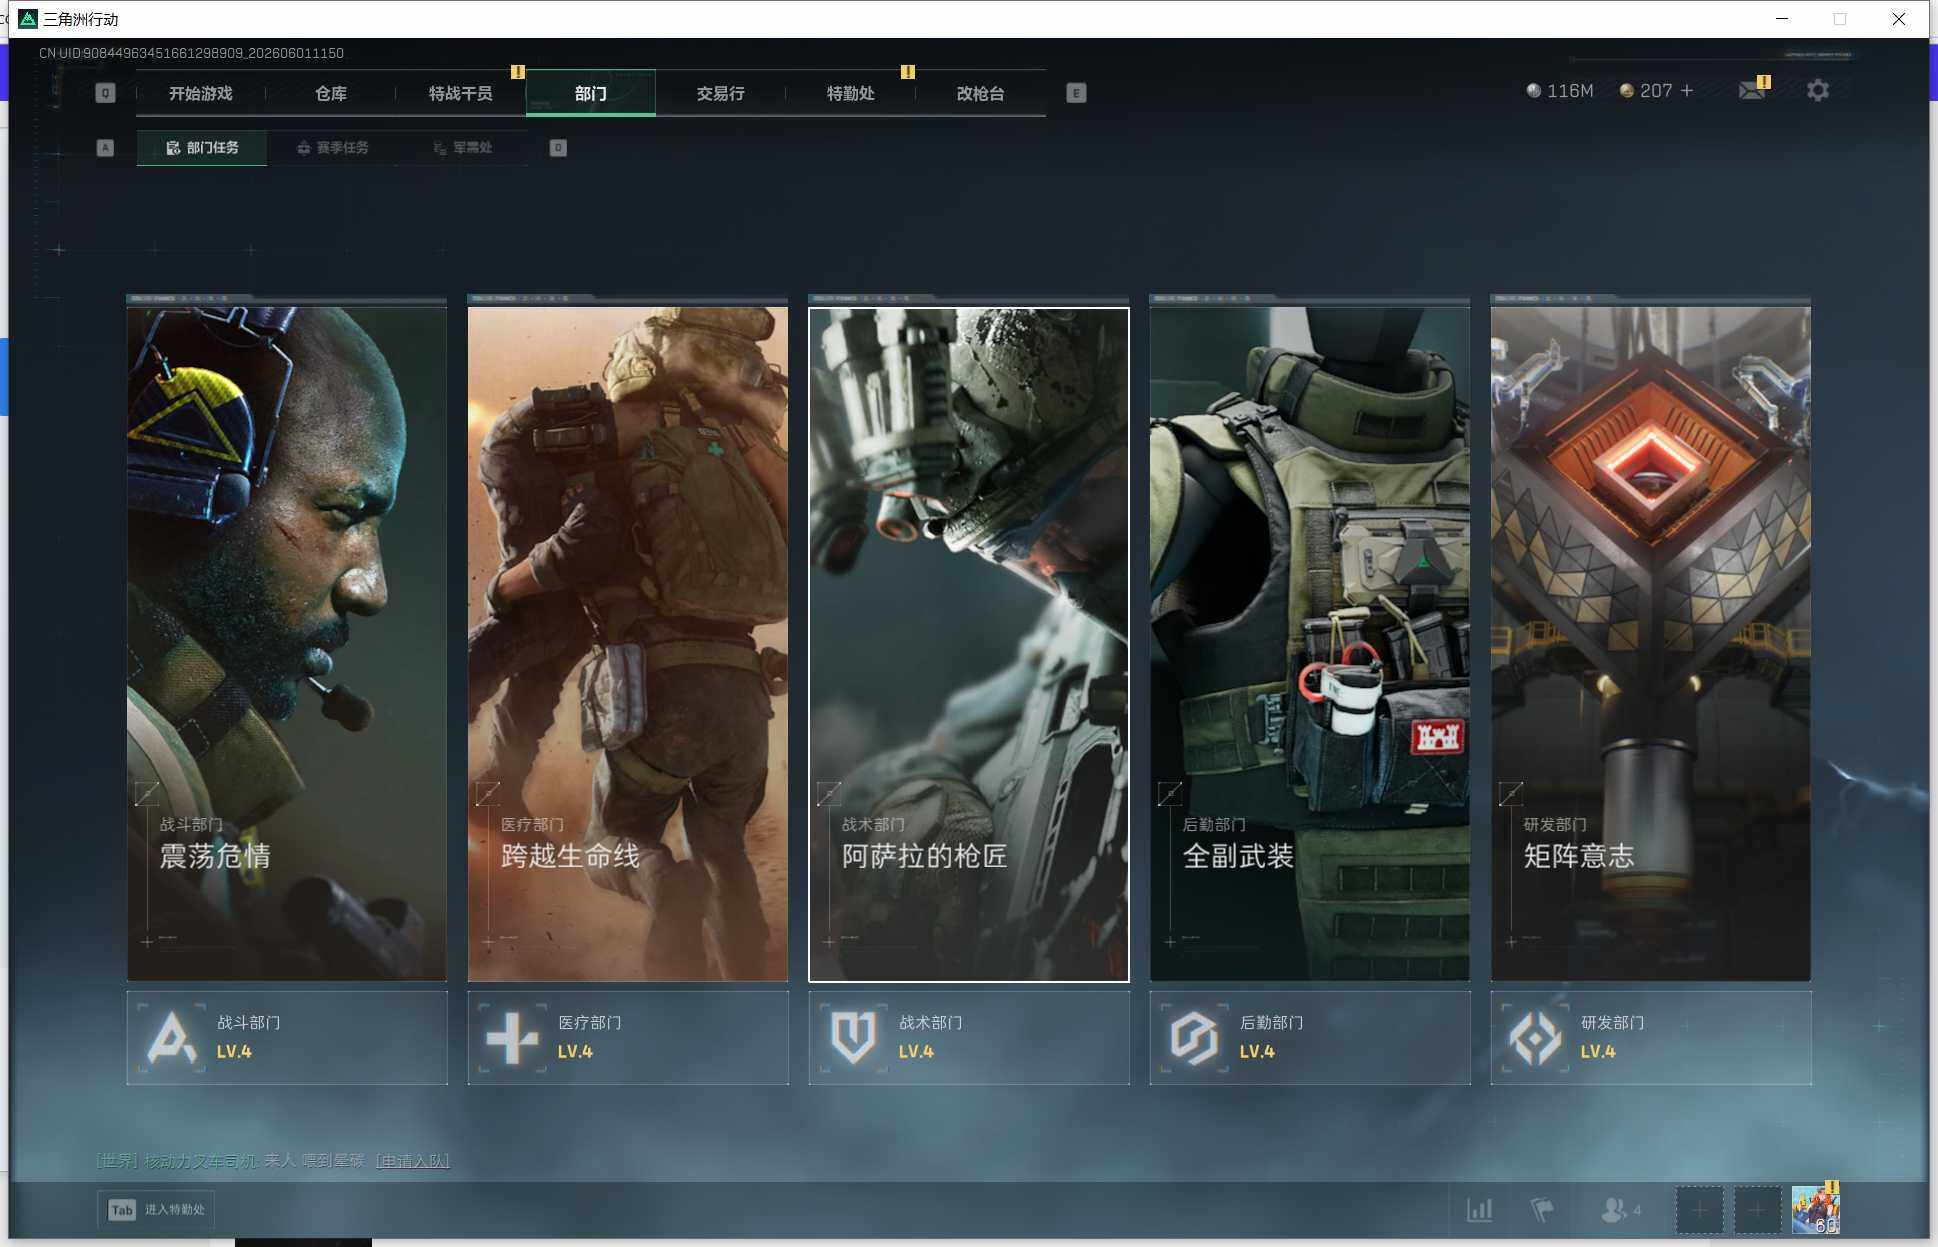Click the 申请入队 link in chat
This screenshot has width=1938, height=1247.
(x=412, y=1161)
